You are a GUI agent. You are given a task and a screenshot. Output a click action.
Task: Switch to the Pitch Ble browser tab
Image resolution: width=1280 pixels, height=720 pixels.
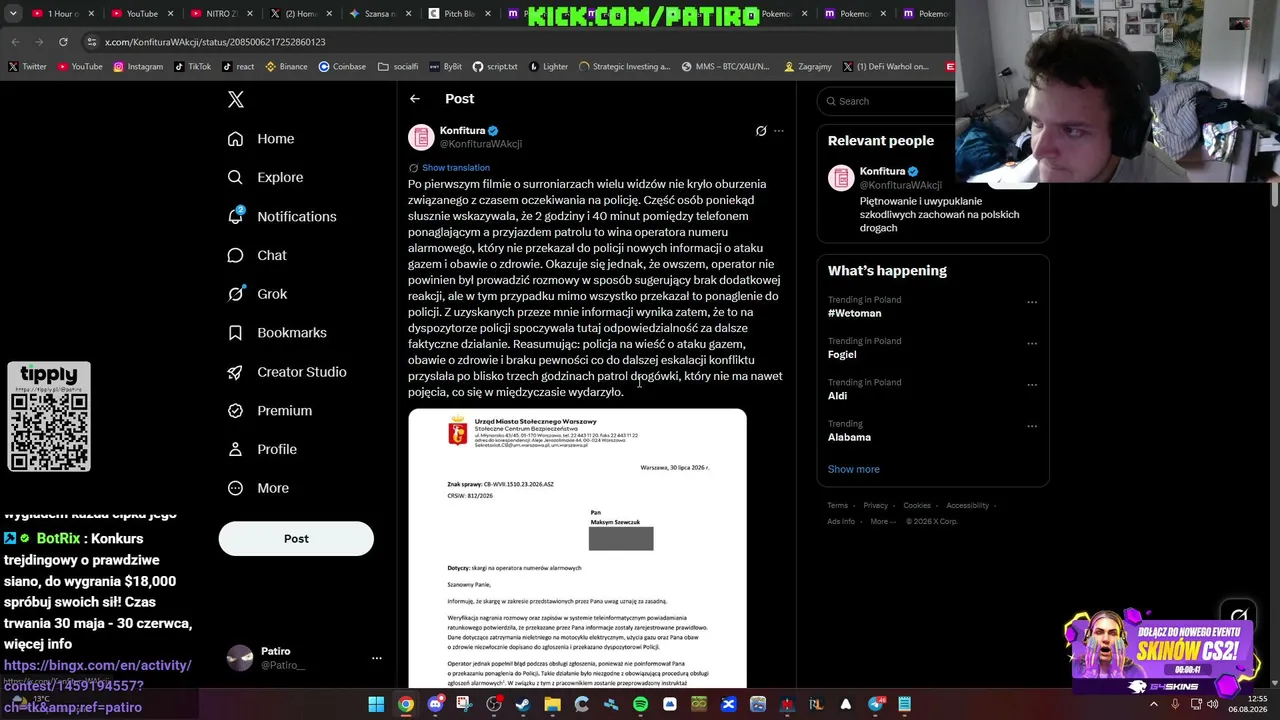(x=459, y=14)
